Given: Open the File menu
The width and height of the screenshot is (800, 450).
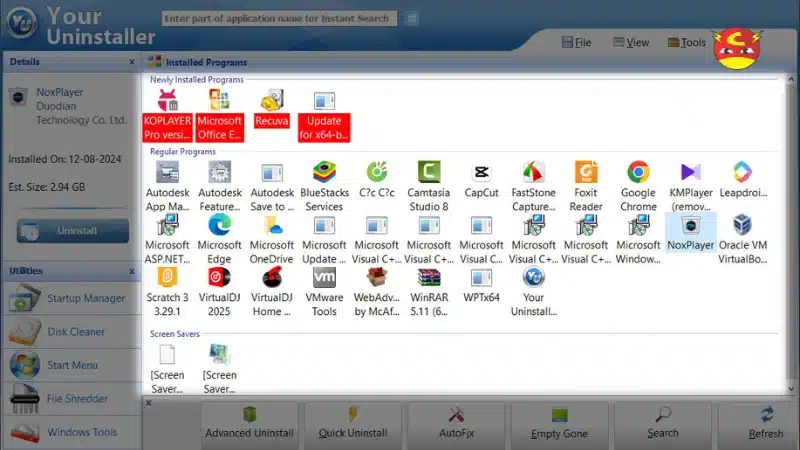Looking at the screenshot, I should 577,42.
